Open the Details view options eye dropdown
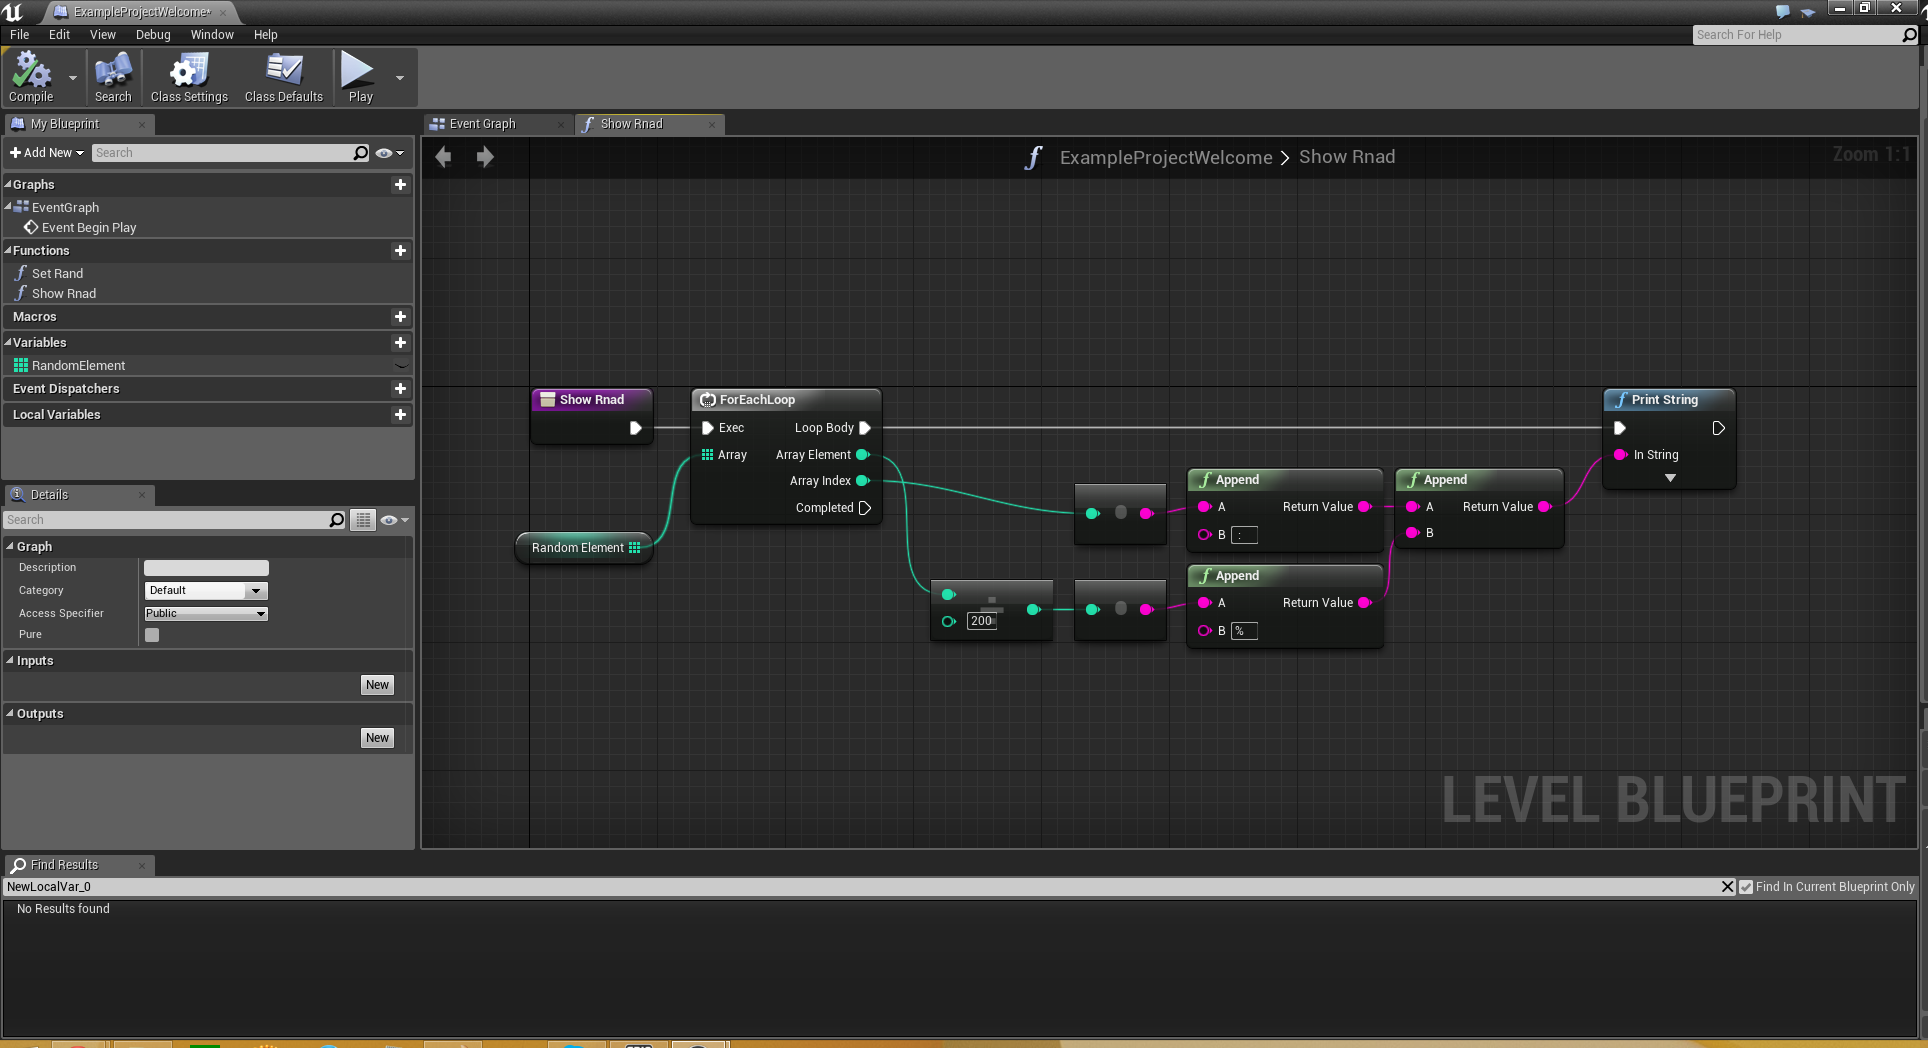Screen dimensions: 1928x1048 [394, 520]
